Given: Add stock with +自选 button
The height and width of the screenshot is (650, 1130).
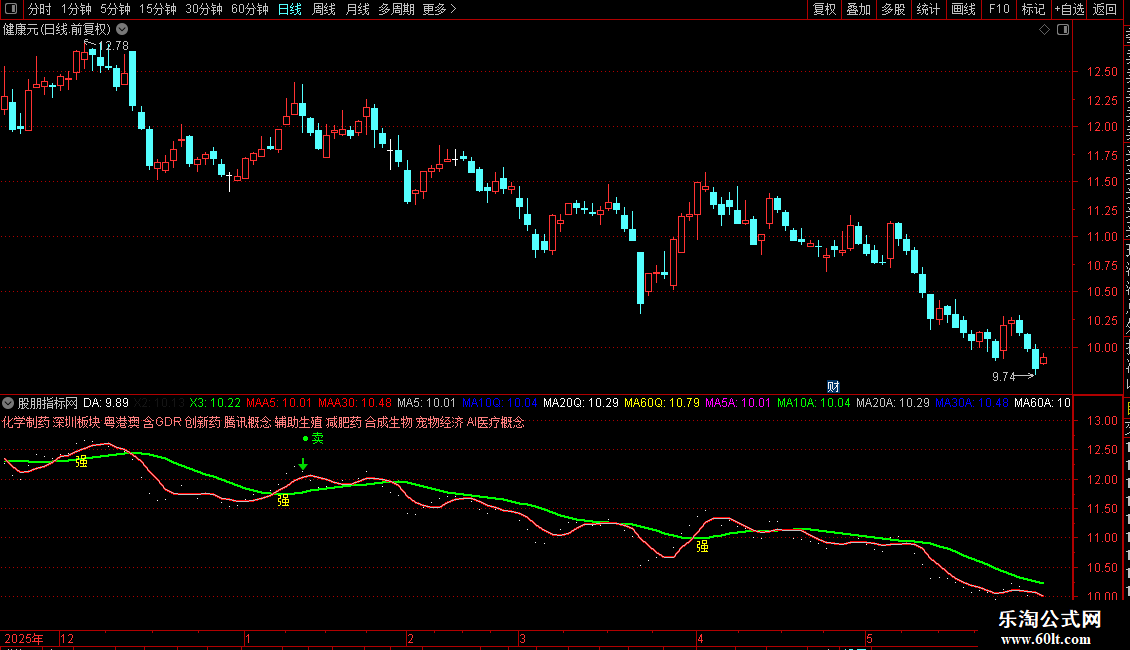Looking at the screenshot, I should (x=1069, y=9).
